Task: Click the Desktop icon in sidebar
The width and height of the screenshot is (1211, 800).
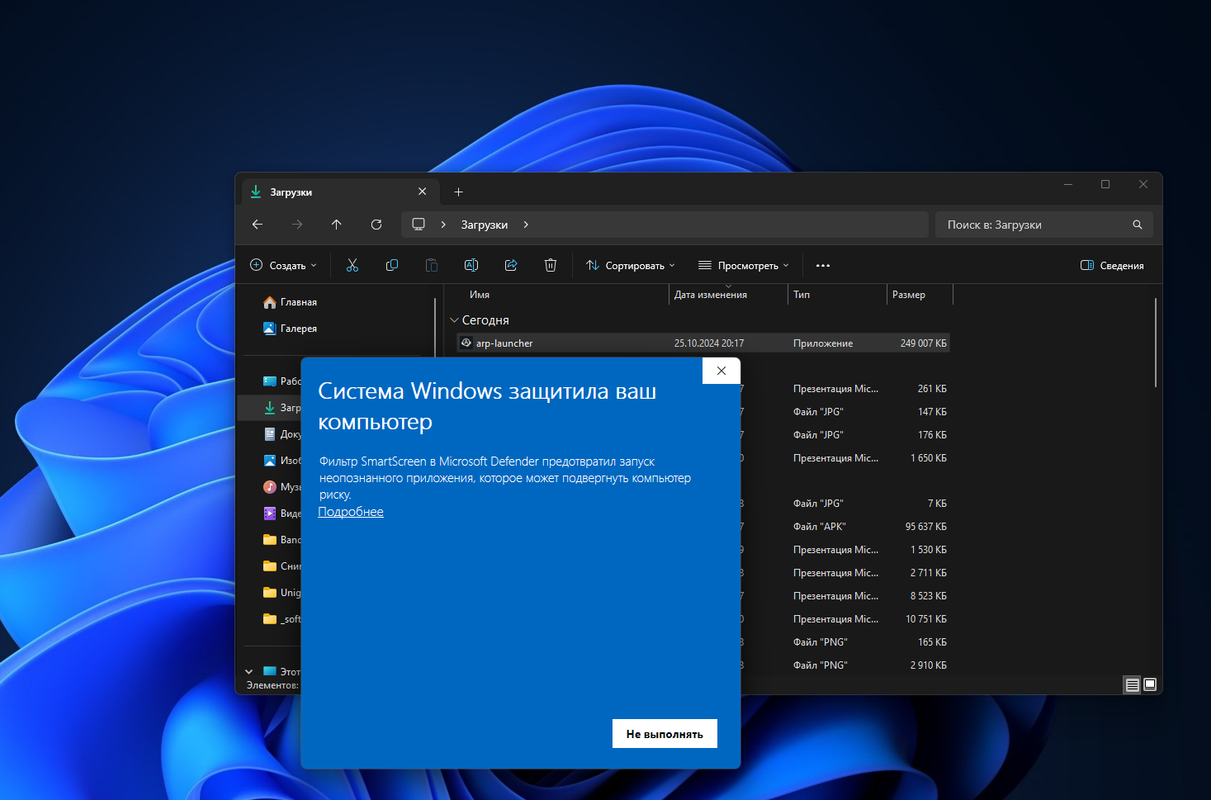Action: [x=269, y=381]
